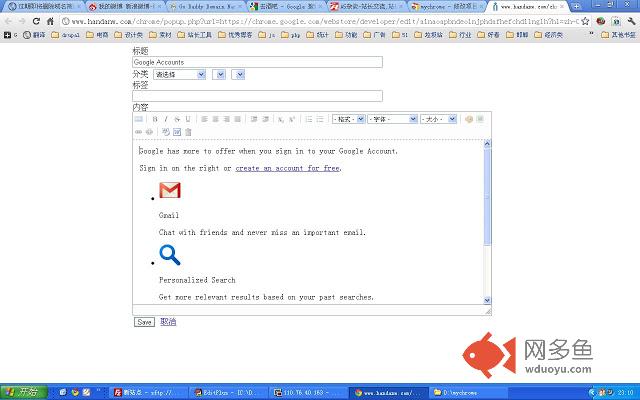640x400 pixels.
Task: Apply strikethrough in the editor toolbar
Action: pyautogui.click(x=177, y=119)
